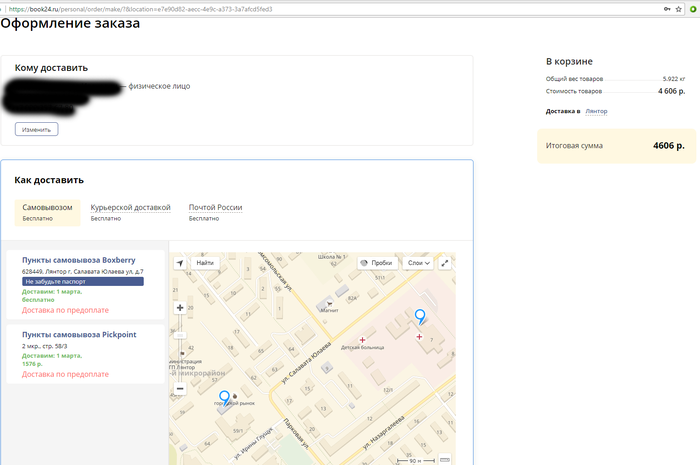Viewport: 700px width, 465px height.
Task: Click the map geolocation arrow icon
Action: [179, 263]
